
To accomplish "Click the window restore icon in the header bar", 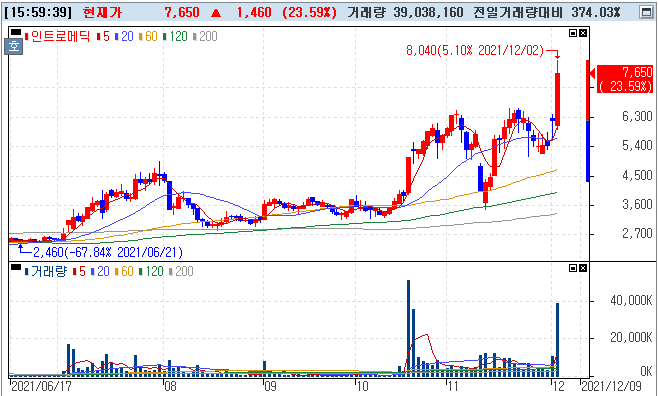I will [646, 12].
